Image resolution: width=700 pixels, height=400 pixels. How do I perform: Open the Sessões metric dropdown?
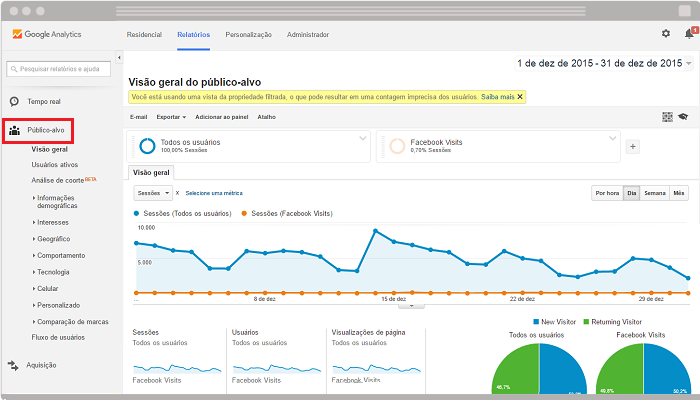click(x=153, y=193)
